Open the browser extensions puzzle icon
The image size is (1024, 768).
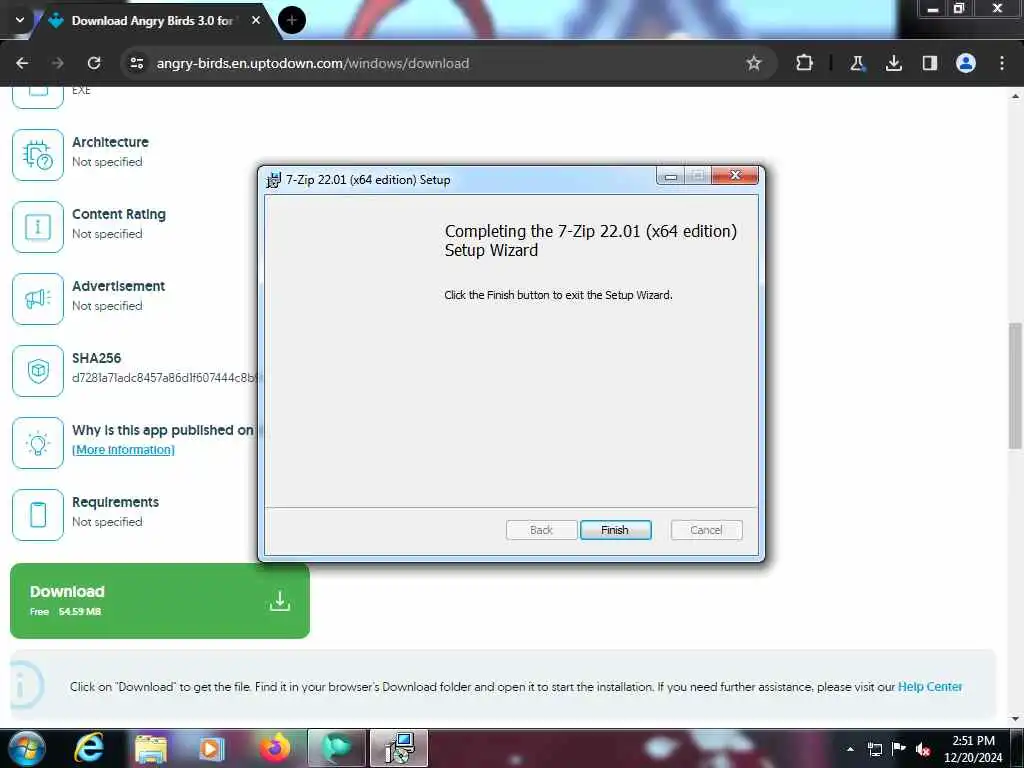(805, 63)
